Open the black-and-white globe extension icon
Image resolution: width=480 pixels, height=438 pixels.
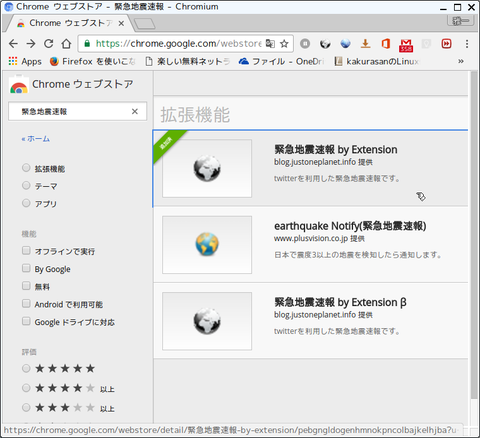[x=325, y=44]
